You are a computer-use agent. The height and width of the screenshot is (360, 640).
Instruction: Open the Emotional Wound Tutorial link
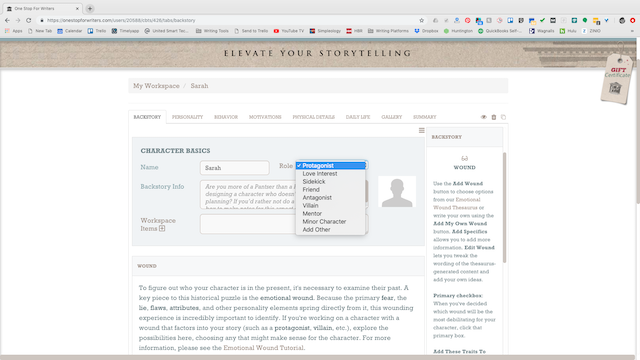pos(263,348)
